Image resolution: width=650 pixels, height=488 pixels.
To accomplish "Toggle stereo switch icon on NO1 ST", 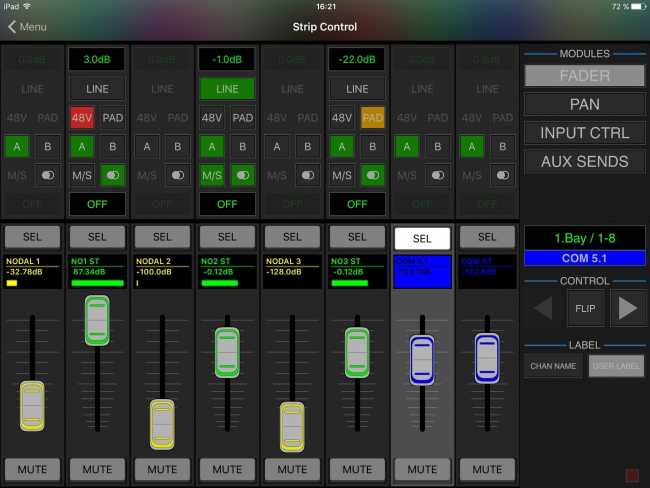I will coord(113,175).
